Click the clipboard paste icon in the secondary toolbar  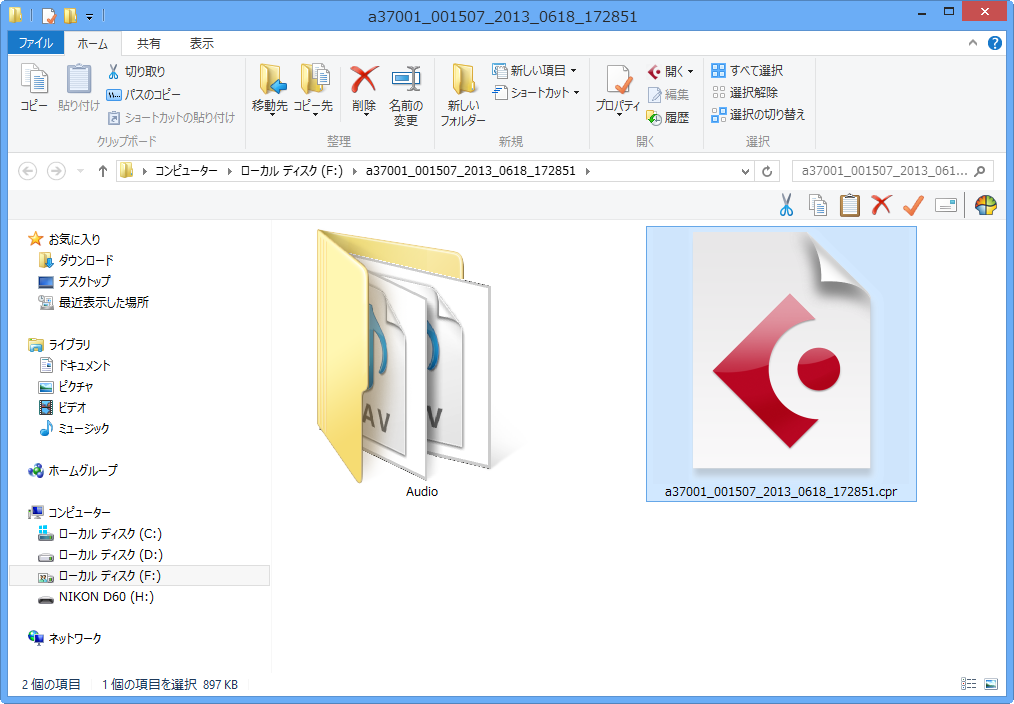coord(849,206)
